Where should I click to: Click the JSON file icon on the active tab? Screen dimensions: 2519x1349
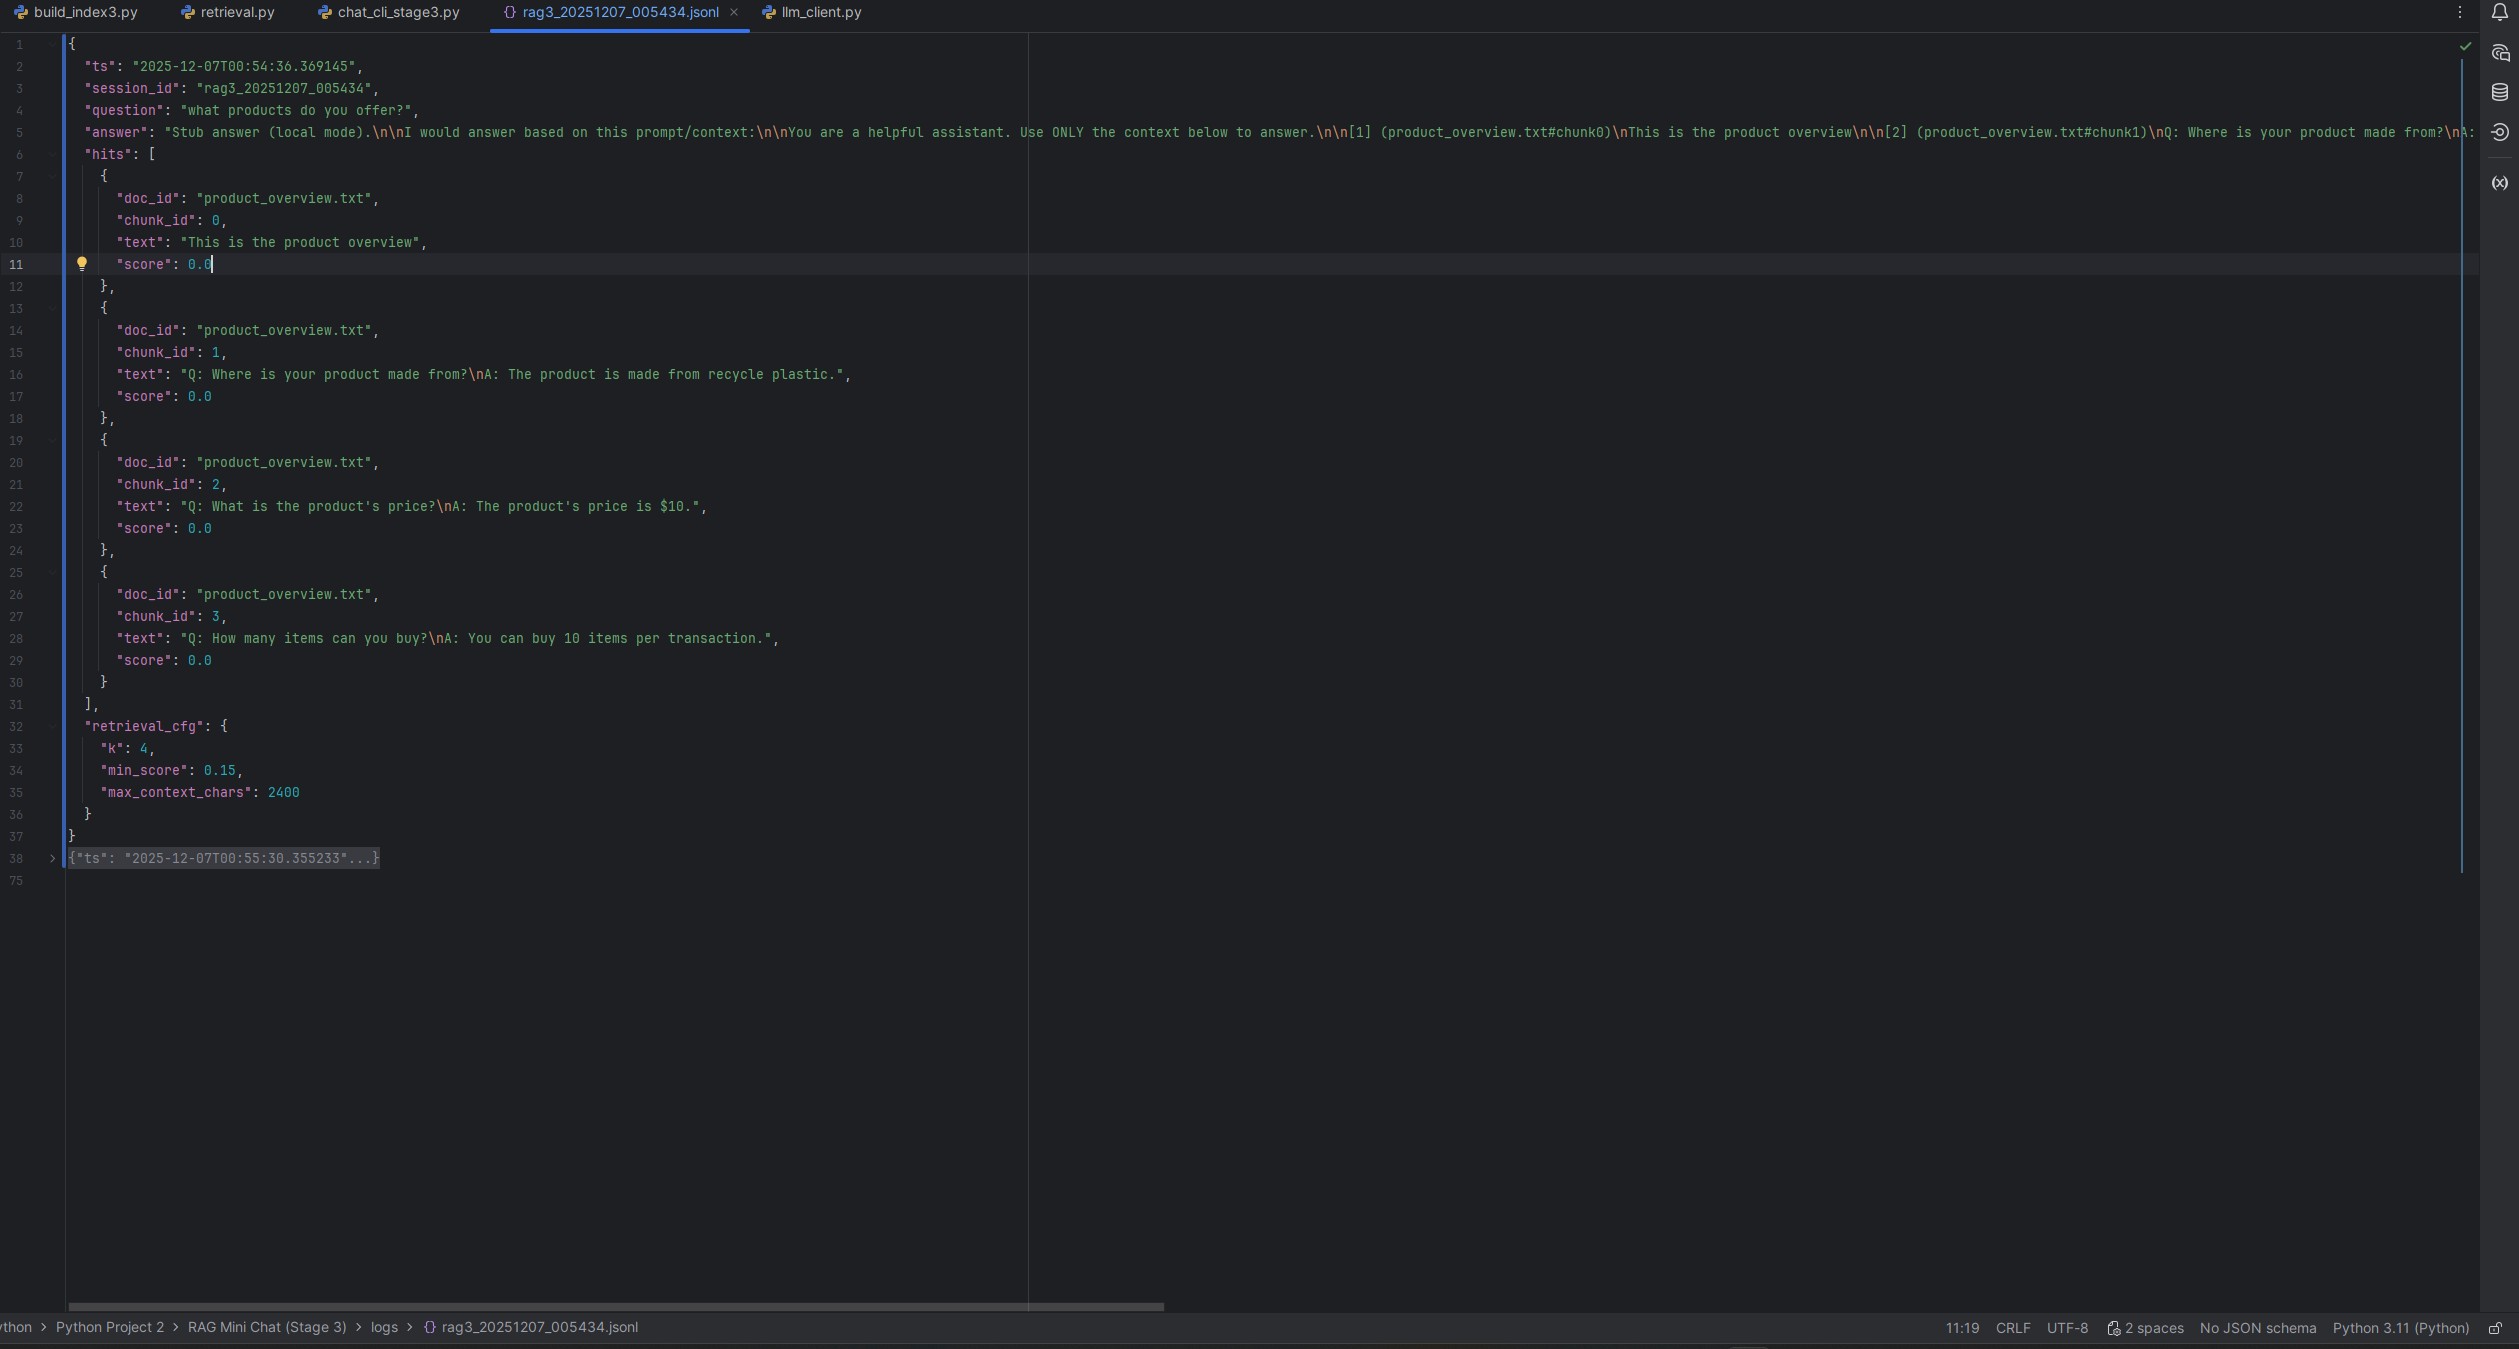click(x=509, y=12)
